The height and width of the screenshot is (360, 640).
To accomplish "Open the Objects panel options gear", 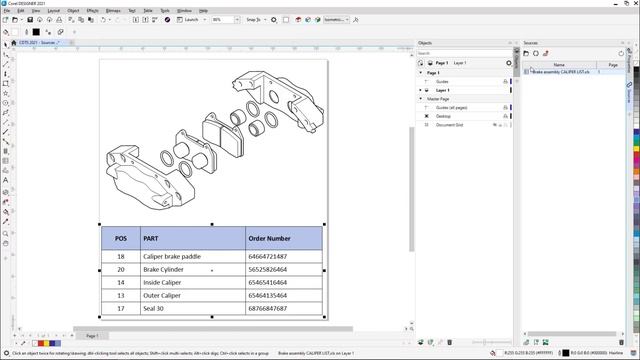I will pos(509,63).
